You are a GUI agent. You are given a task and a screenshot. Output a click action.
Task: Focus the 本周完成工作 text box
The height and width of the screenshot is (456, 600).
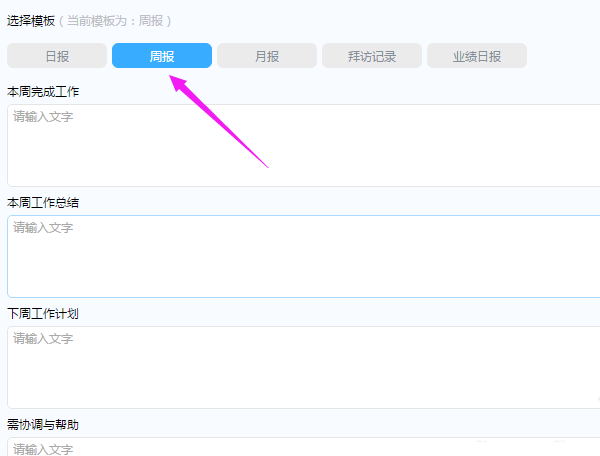(x=303, y=145)
